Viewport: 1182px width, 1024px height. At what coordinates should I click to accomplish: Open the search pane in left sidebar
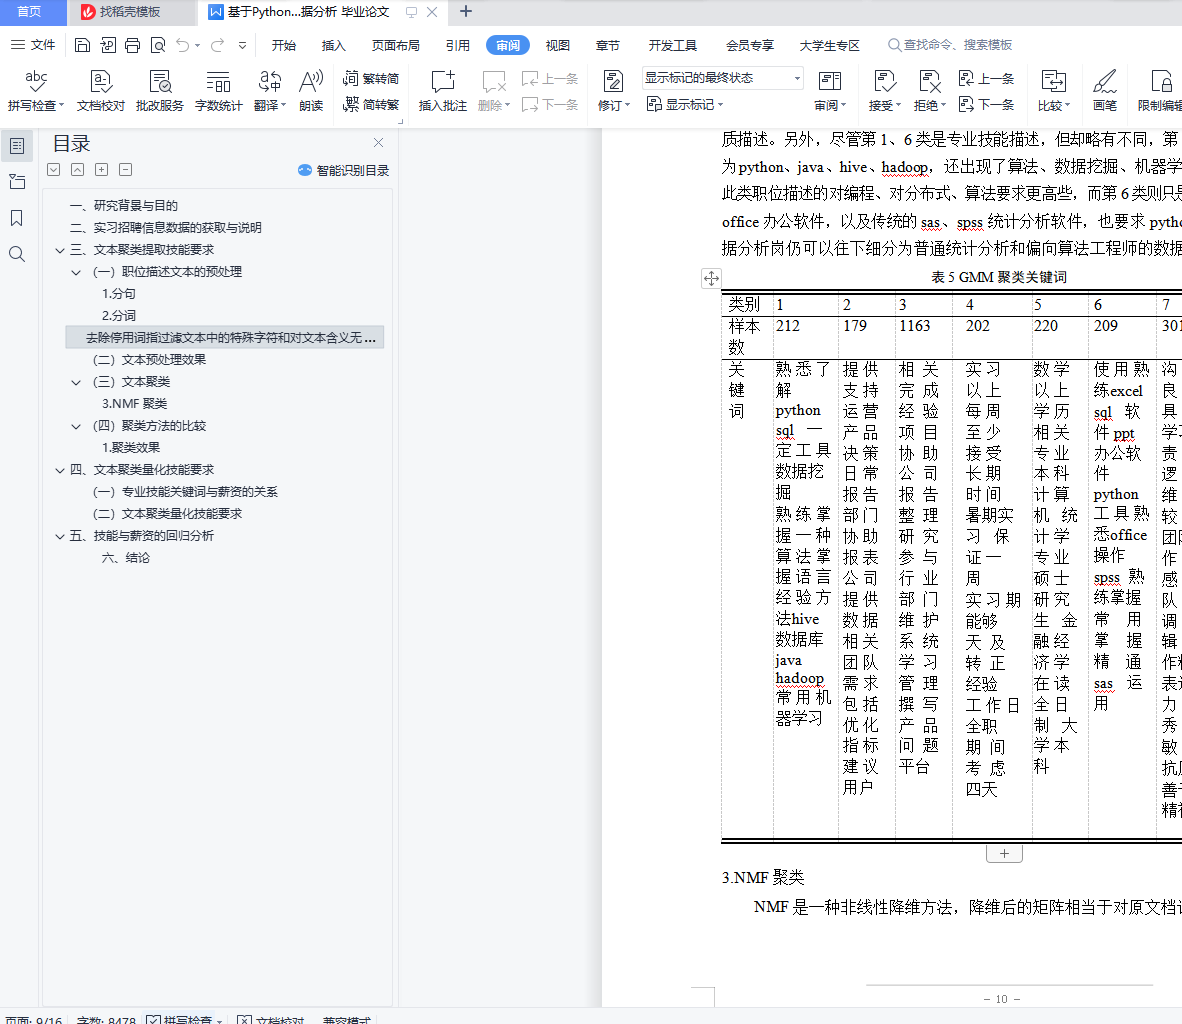point(17,254)
